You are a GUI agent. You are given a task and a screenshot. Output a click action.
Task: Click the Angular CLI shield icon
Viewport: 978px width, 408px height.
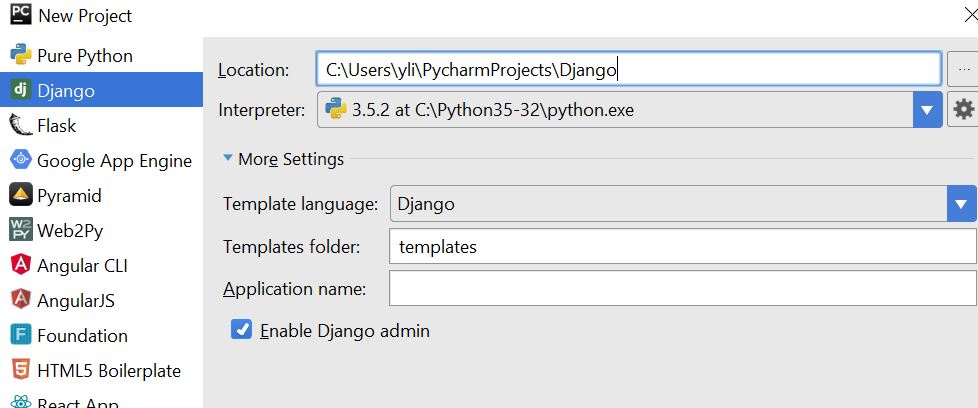21,265
